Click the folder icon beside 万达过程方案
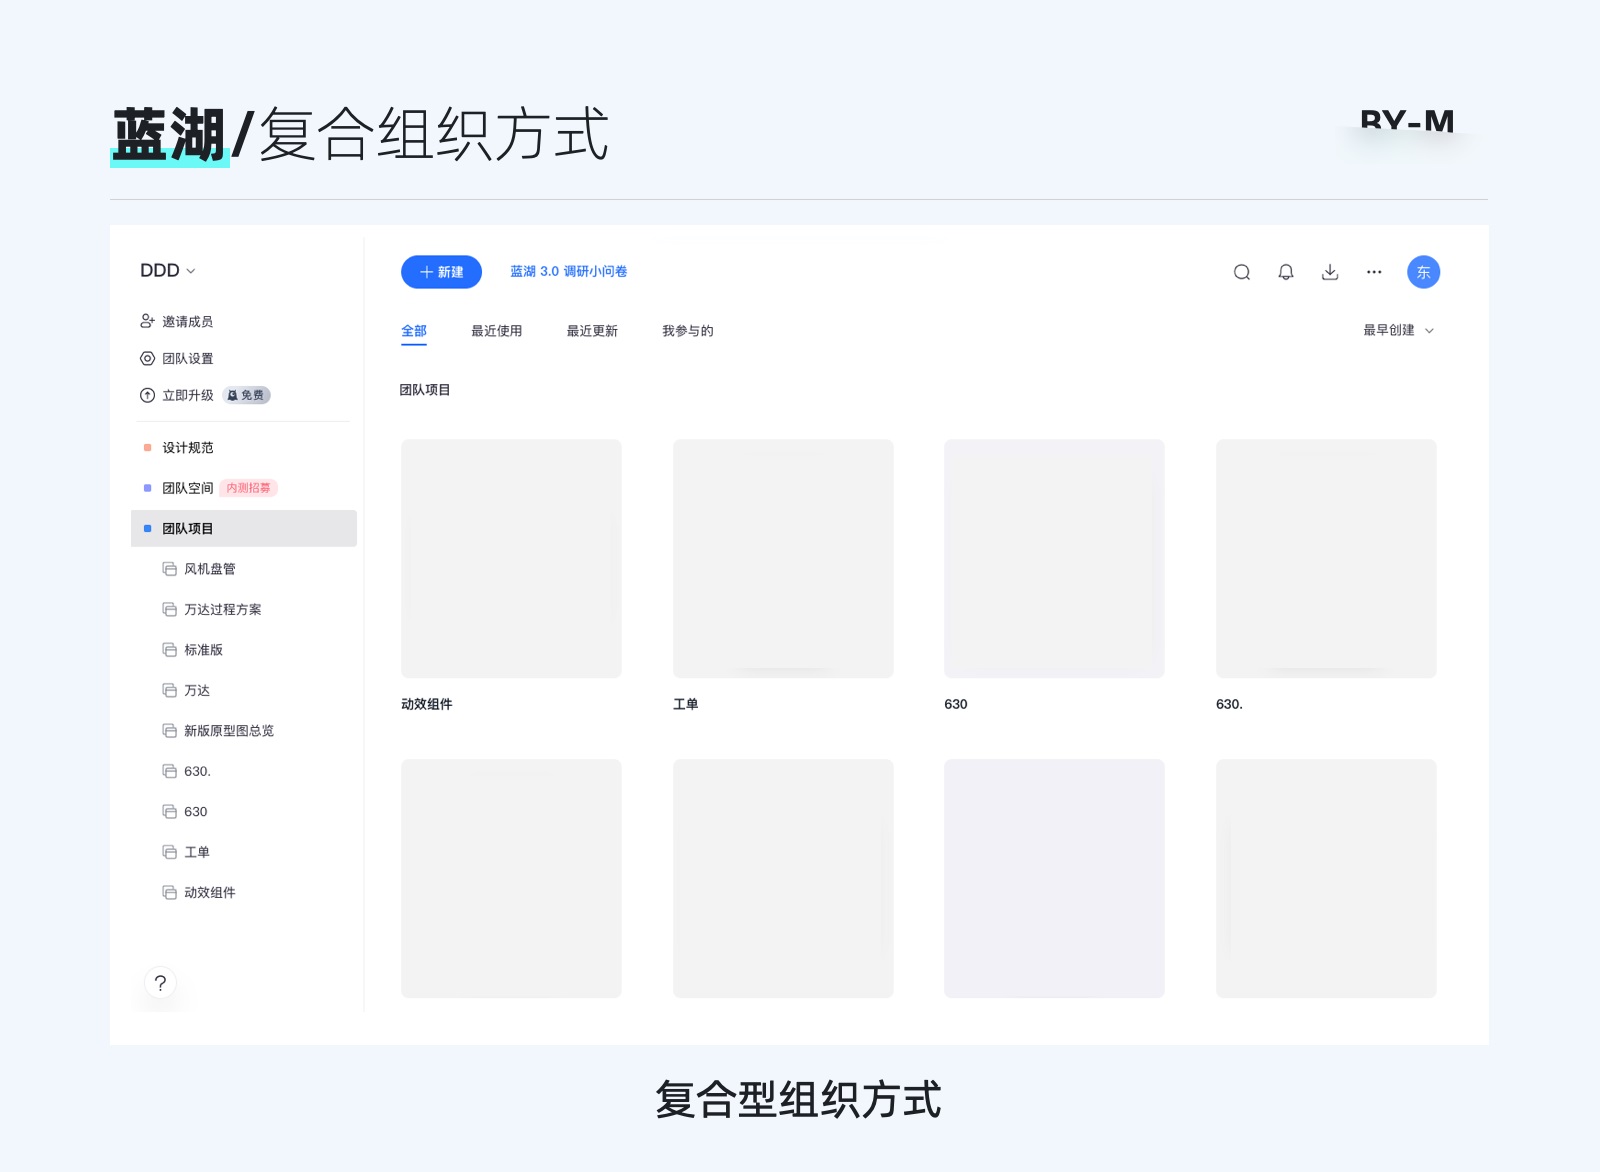Viewport: 1600px width, 1172px height. (x=170, y=609)
